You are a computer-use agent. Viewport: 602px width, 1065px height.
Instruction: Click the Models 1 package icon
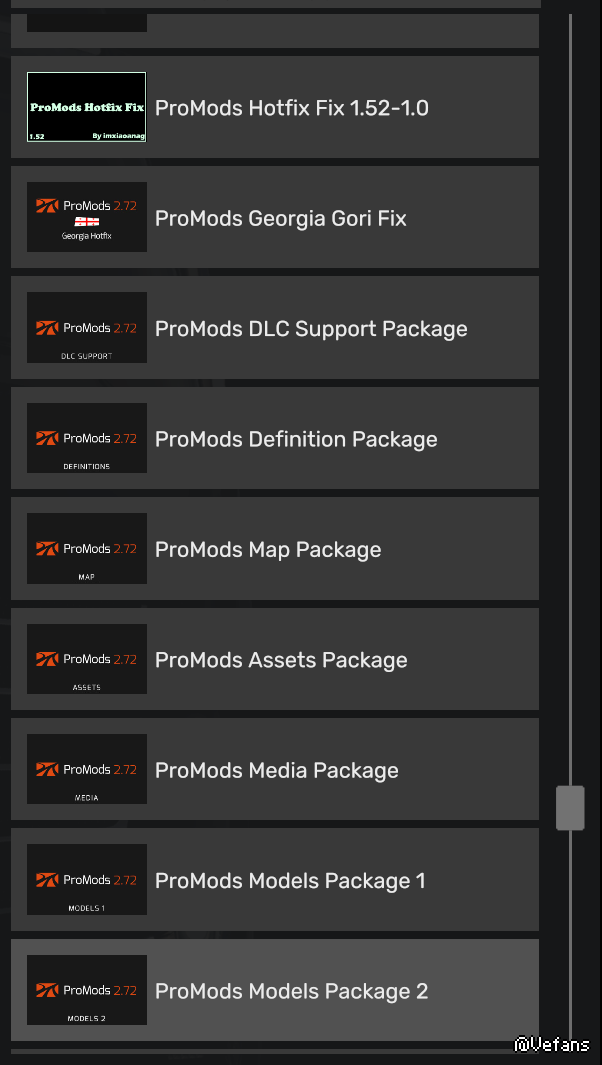tap(86, 879)
